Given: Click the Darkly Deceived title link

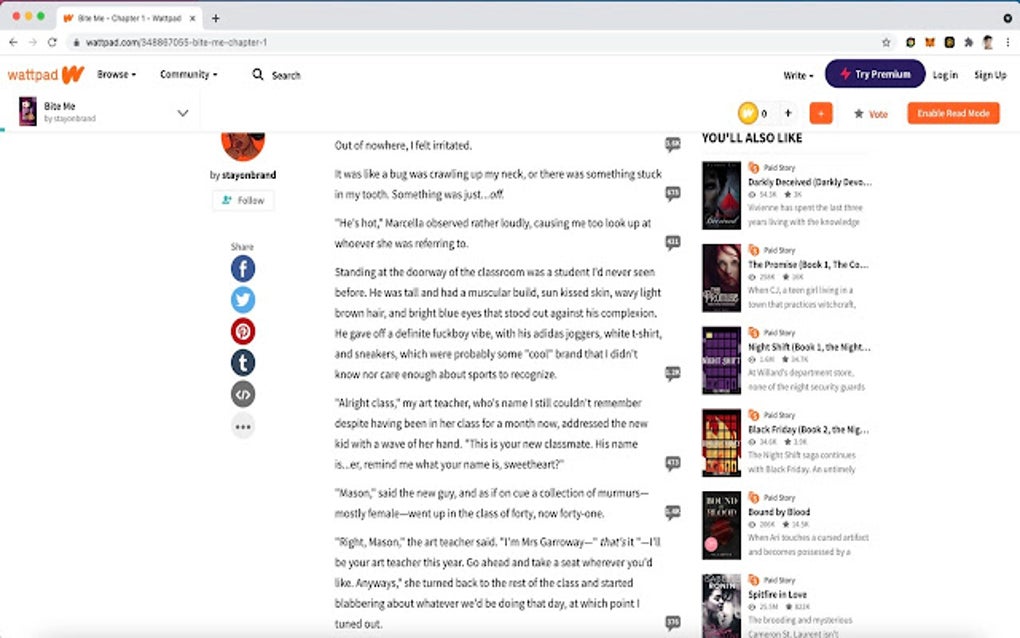Looking at the screenshot, I should 809,182.
